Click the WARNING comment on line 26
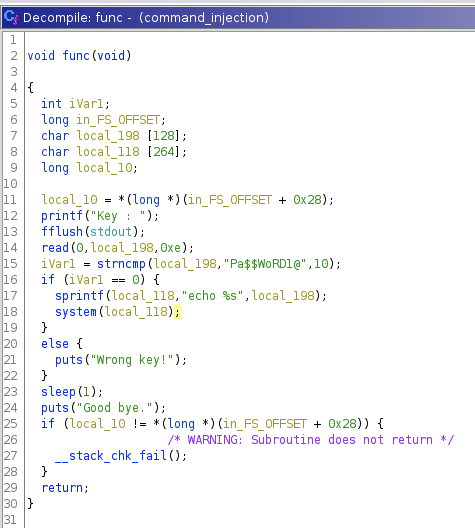The width and height of the screenshot is (475, 528). [311, 439]
